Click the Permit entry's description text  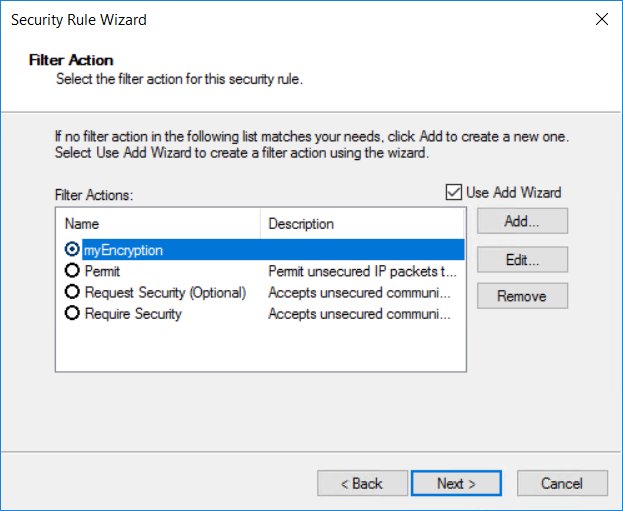pos(362,271)
